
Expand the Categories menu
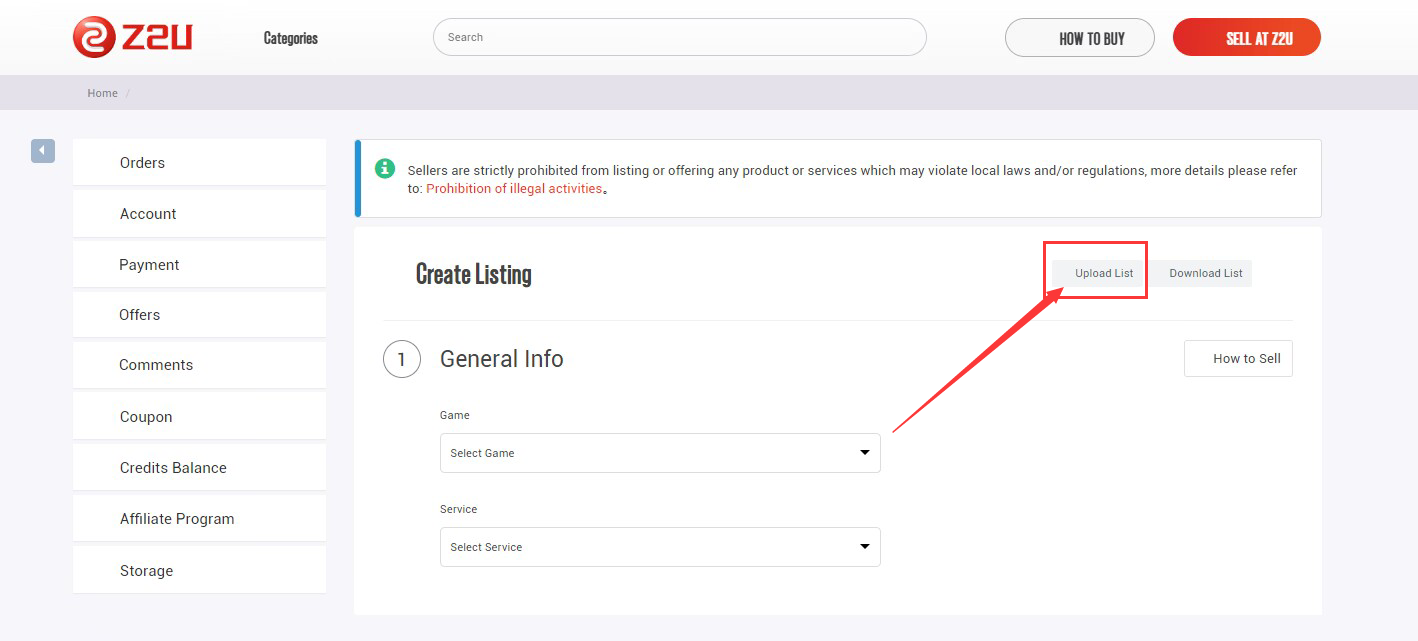(x=290, y=38)
